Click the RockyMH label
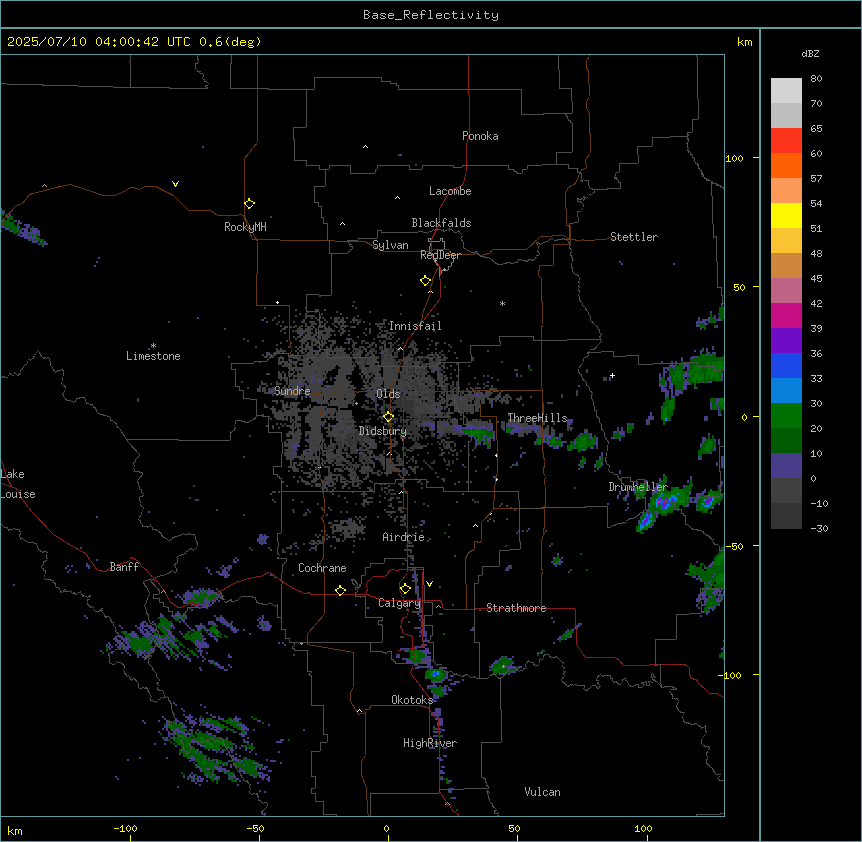This screenshot has height=842, width=862. [x=245, y=227]
